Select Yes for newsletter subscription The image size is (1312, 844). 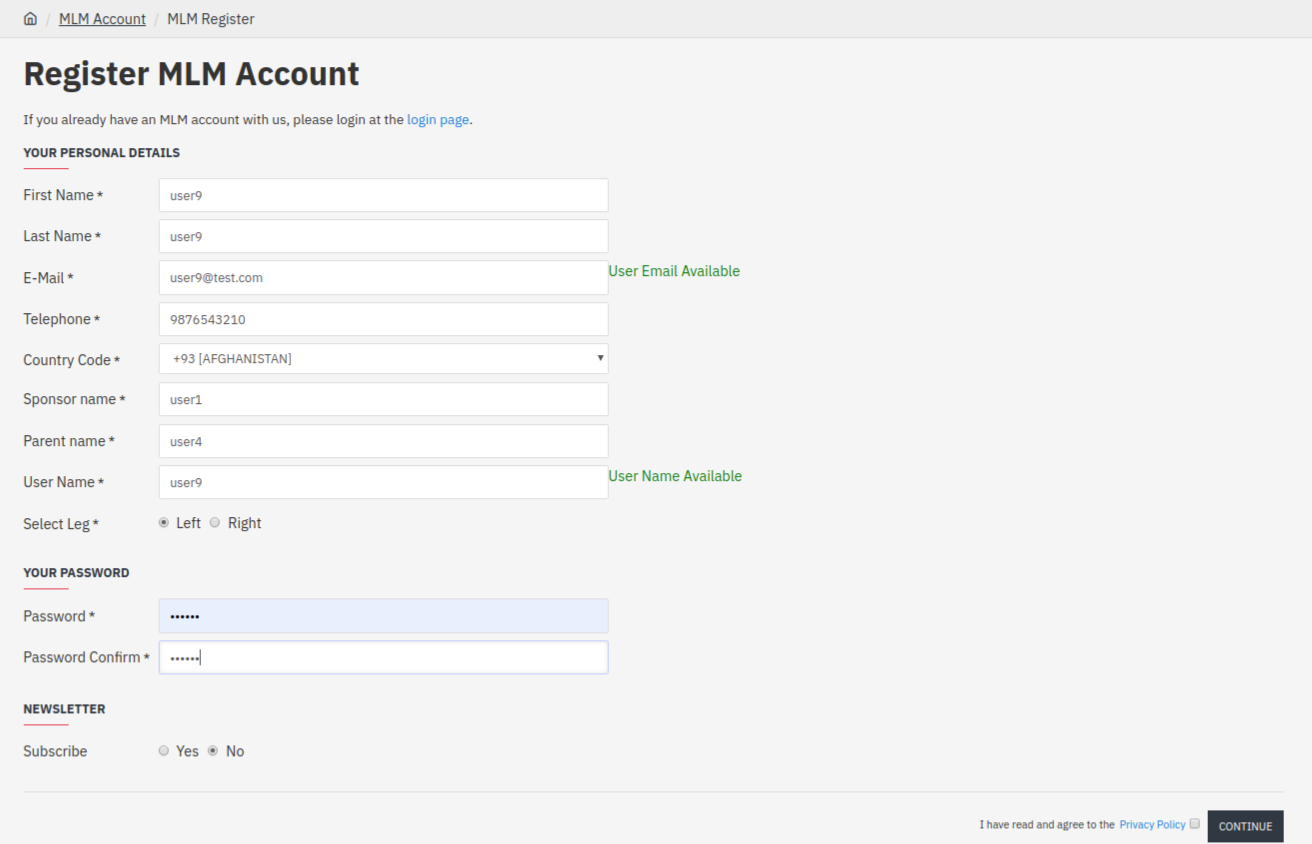pyautogui.click(x=164, y=751)
